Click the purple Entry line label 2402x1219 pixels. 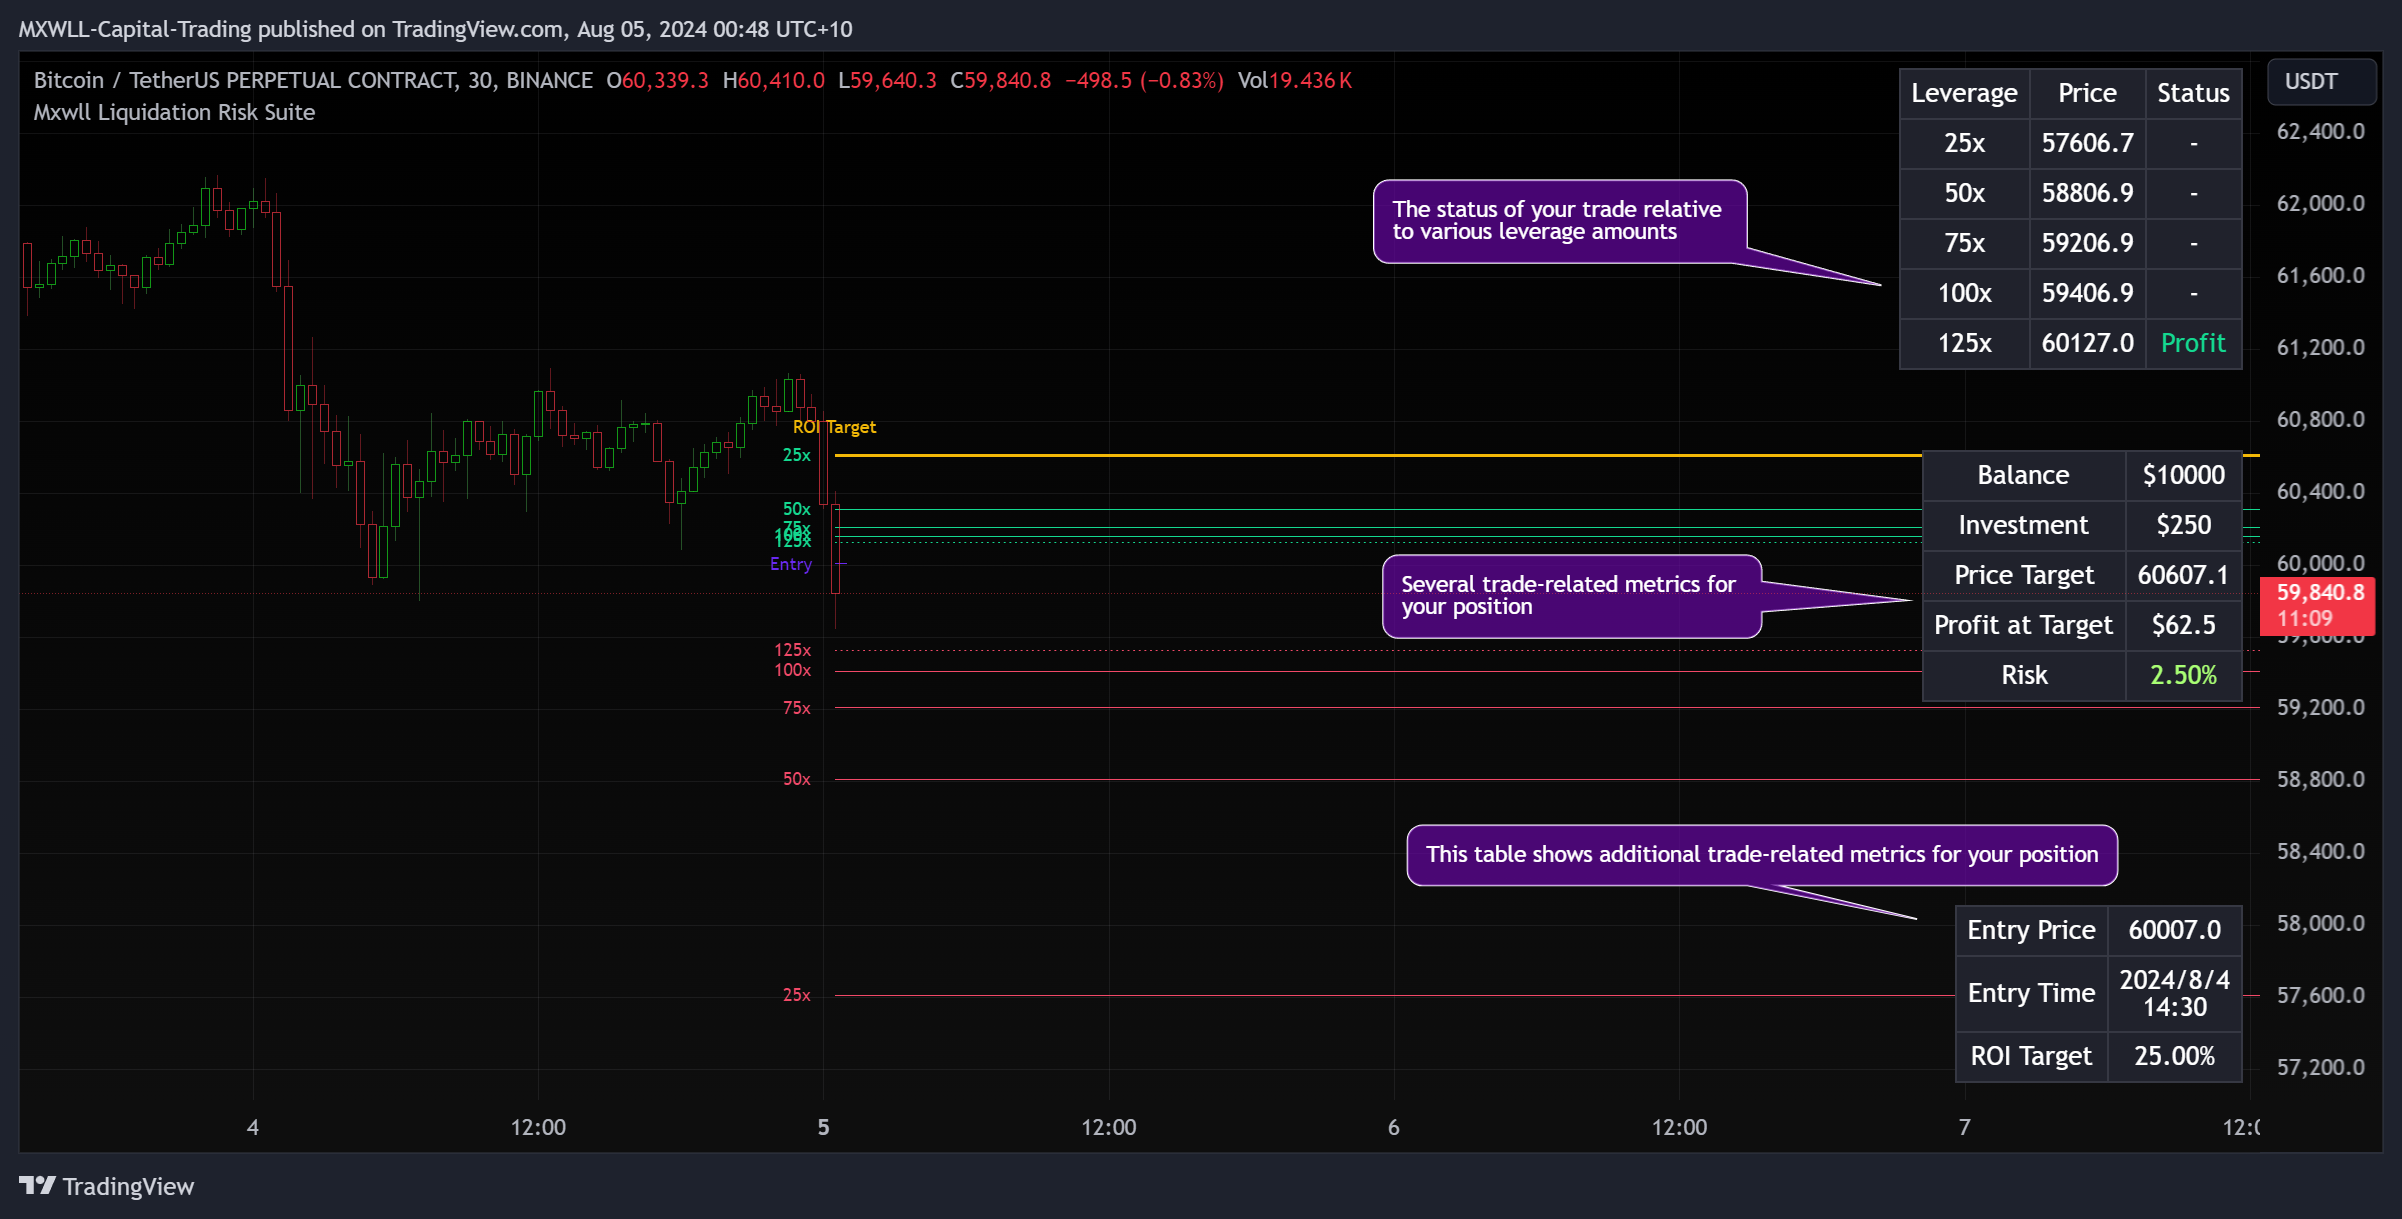790,564
